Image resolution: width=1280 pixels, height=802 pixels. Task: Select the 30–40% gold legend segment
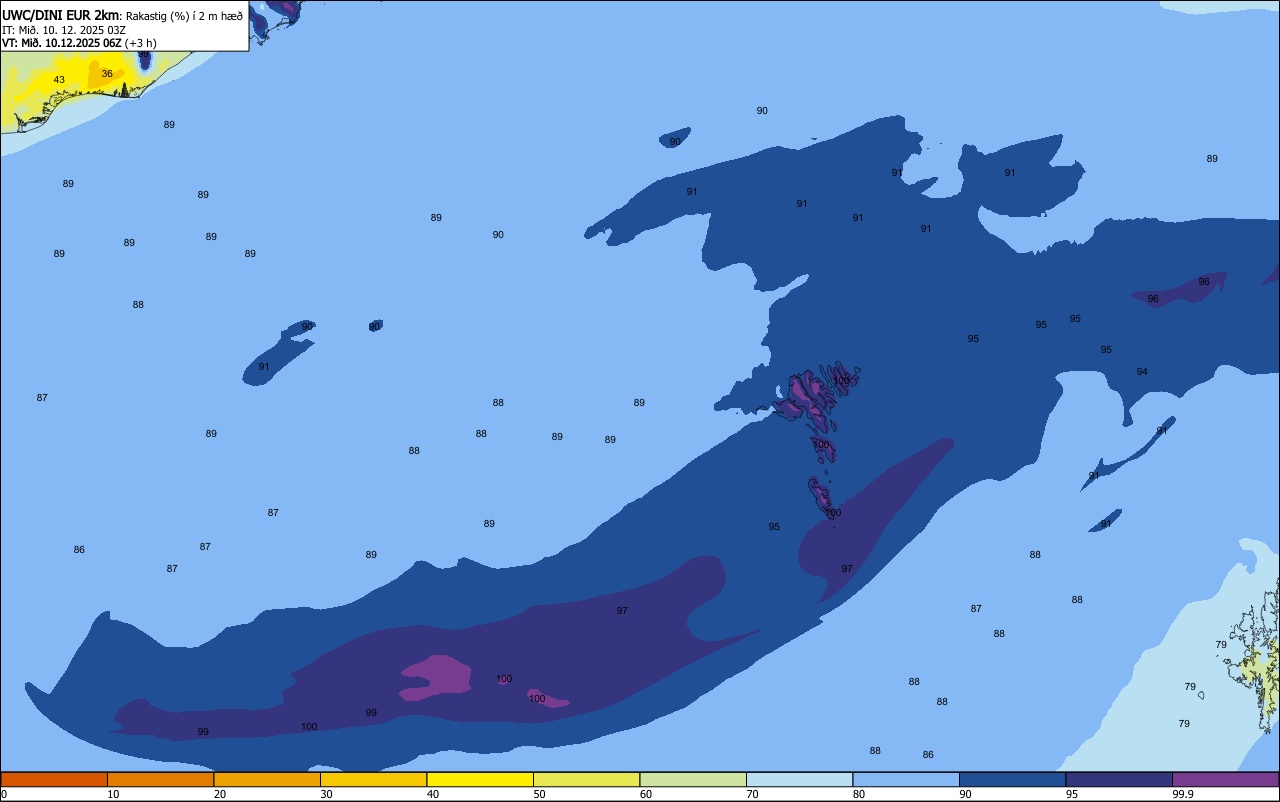pos(373,779)
